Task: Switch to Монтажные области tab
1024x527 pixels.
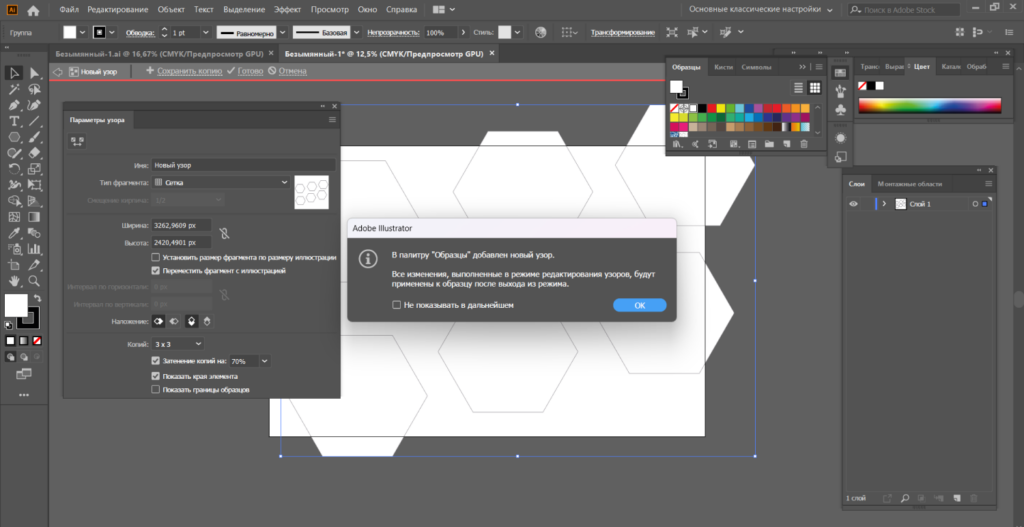Action: [x=909, y=184]
